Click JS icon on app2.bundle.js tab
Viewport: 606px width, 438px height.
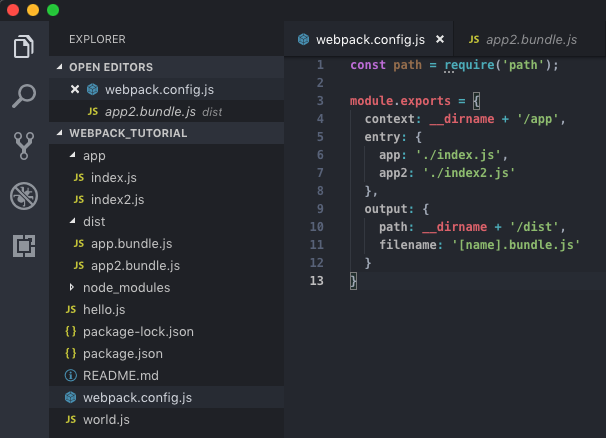click(474, 39)
